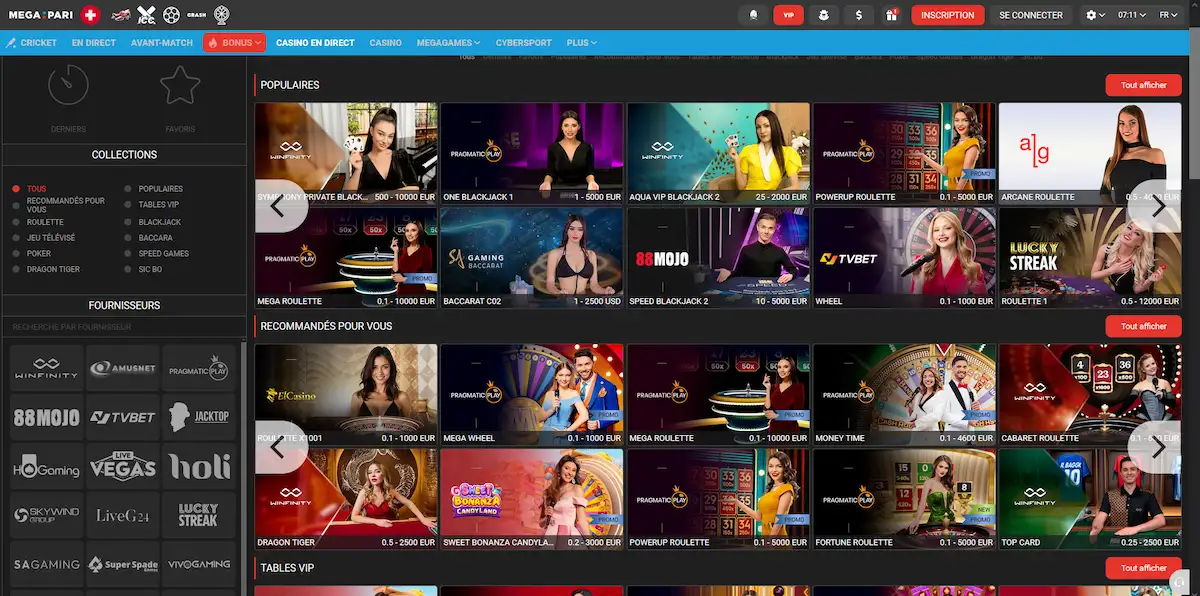
Task: Click Tout afficher for Populaires
Action: (x=1143, y=85)
